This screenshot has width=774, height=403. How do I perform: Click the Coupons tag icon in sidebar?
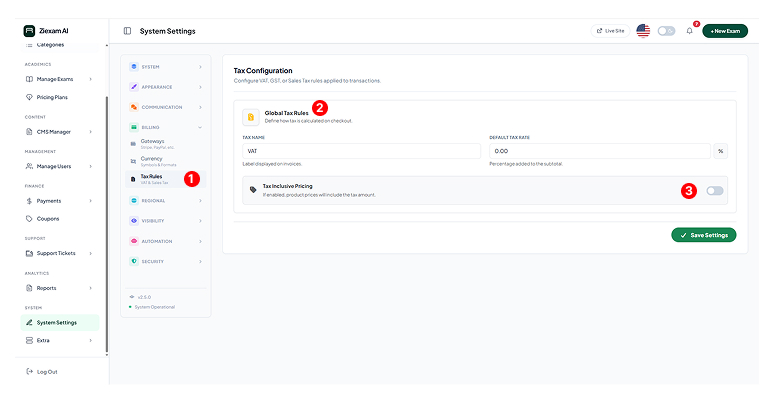pos(29,218)
